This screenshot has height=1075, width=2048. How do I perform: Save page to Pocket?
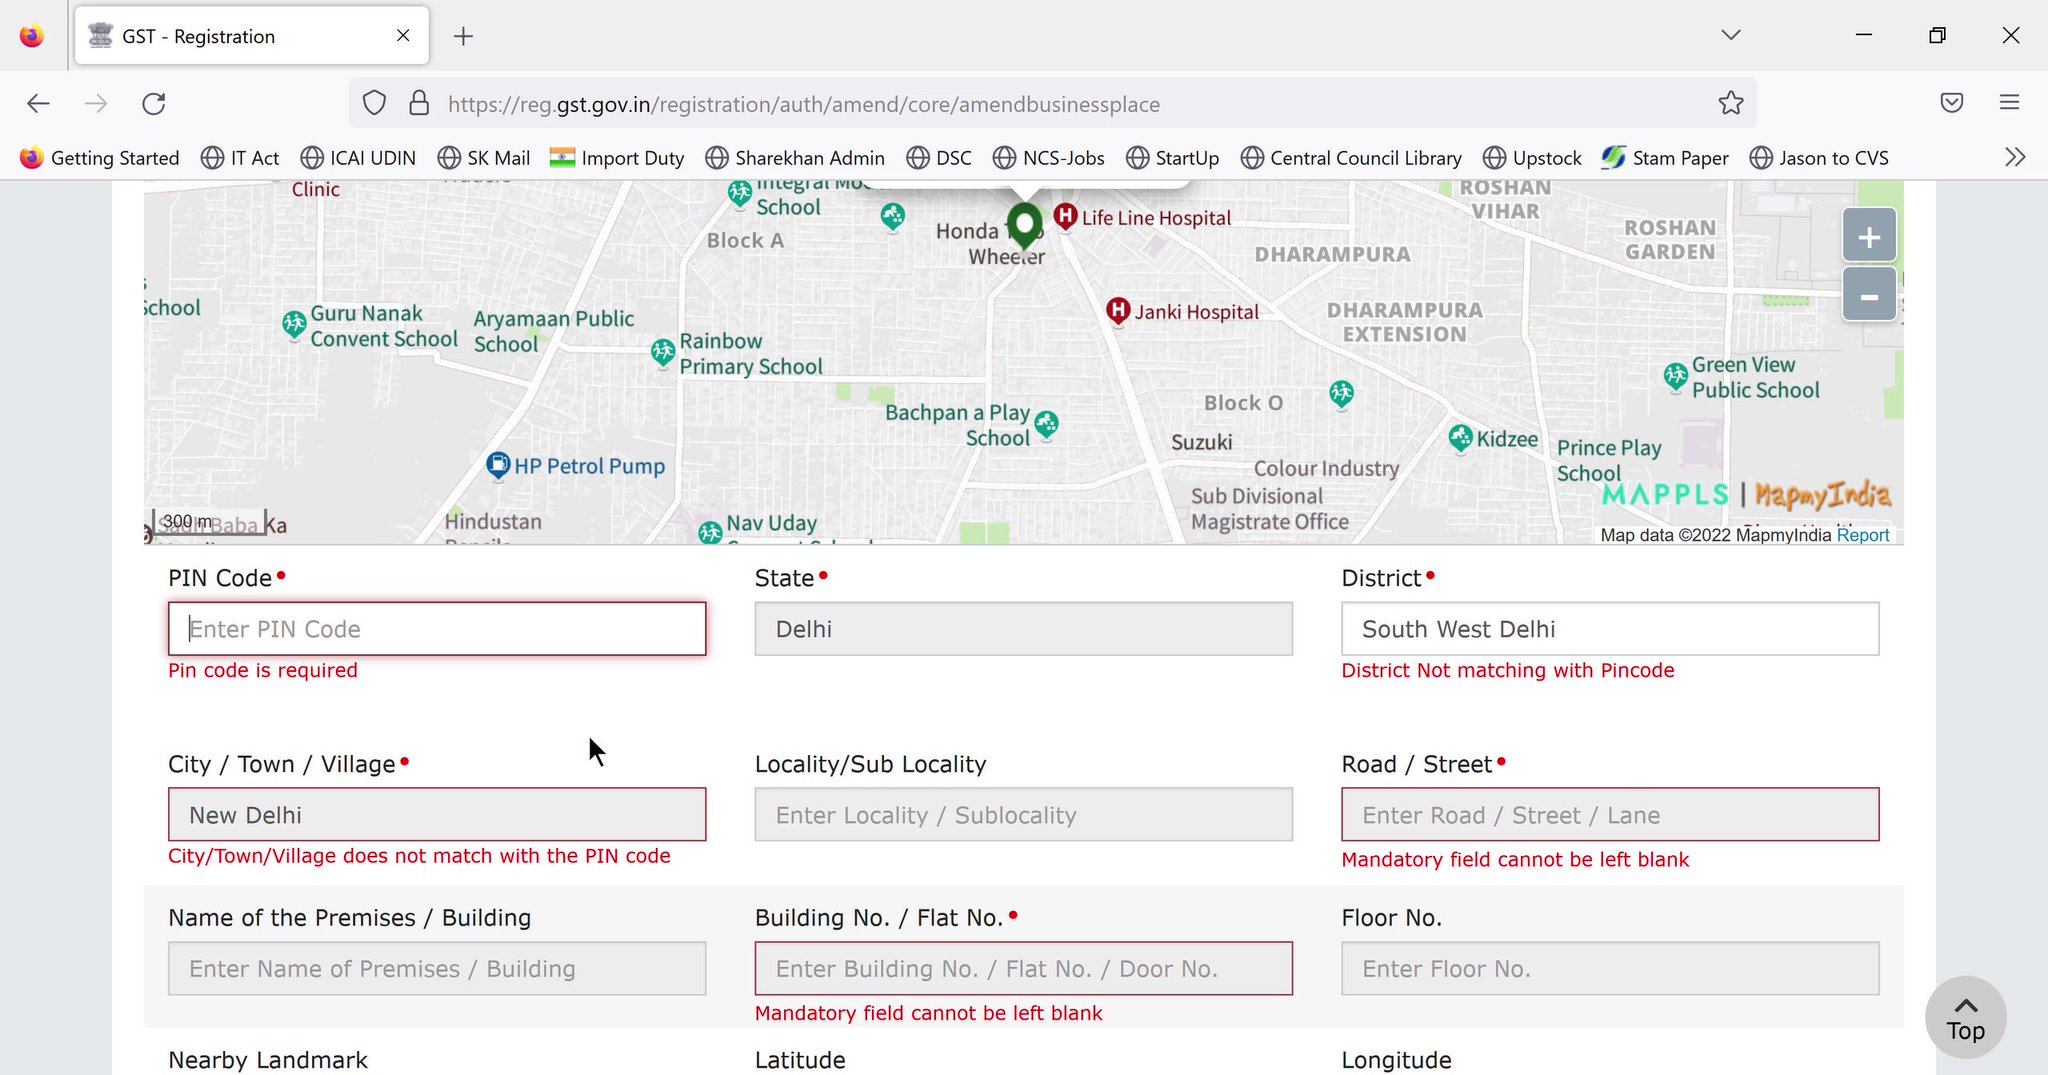pos(1952,103)
